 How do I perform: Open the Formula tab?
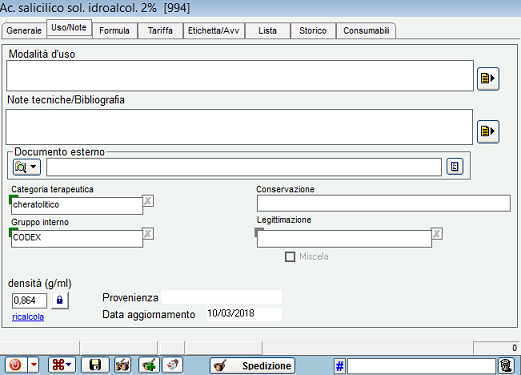pyautogui.click(x=114, y=31)
